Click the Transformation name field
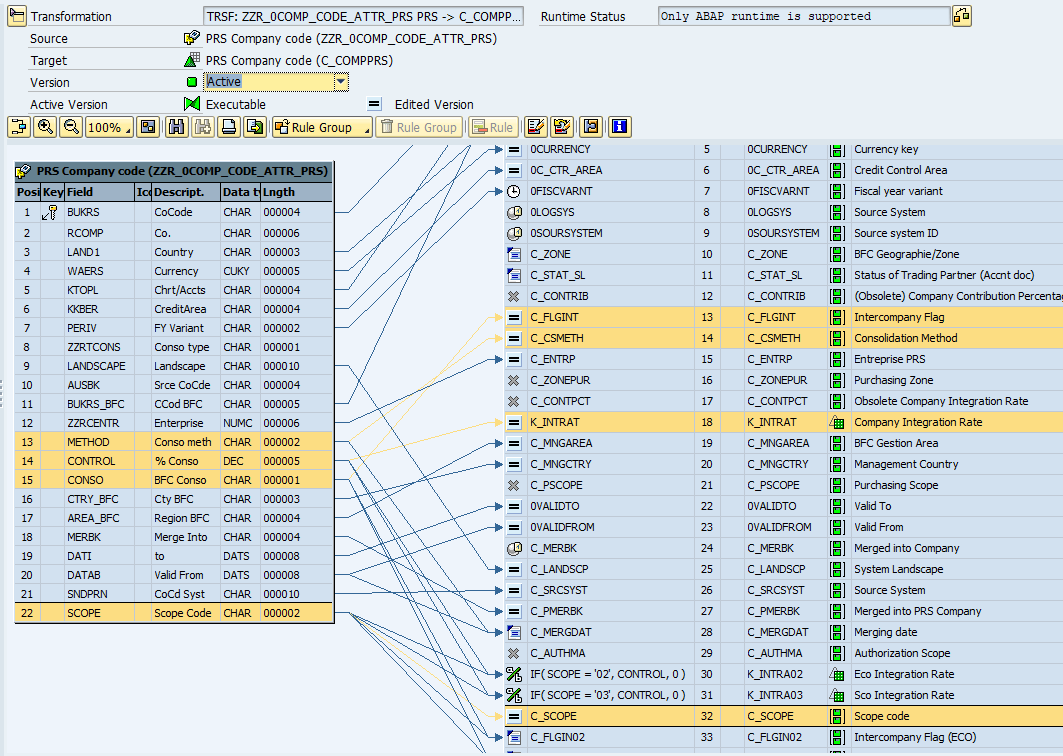 (363, 17)
